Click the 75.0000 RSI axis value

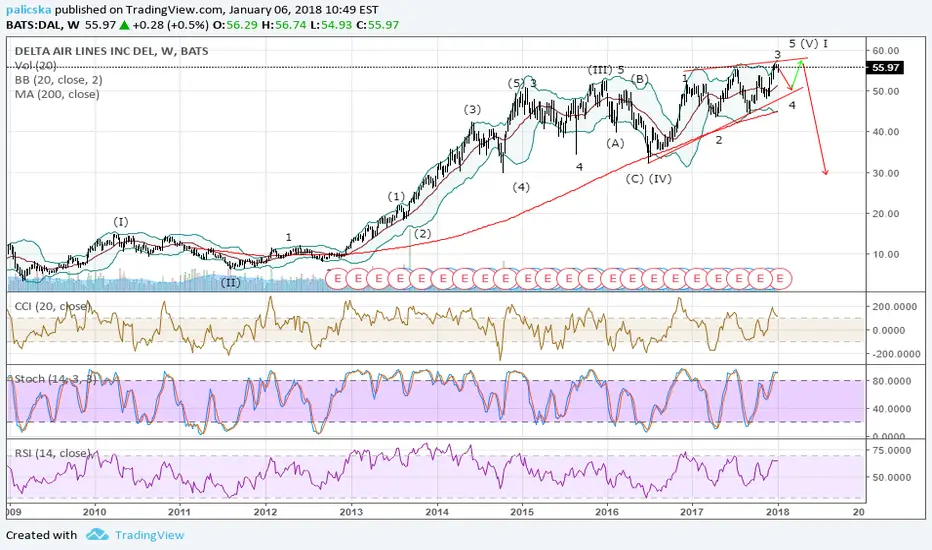892,451
